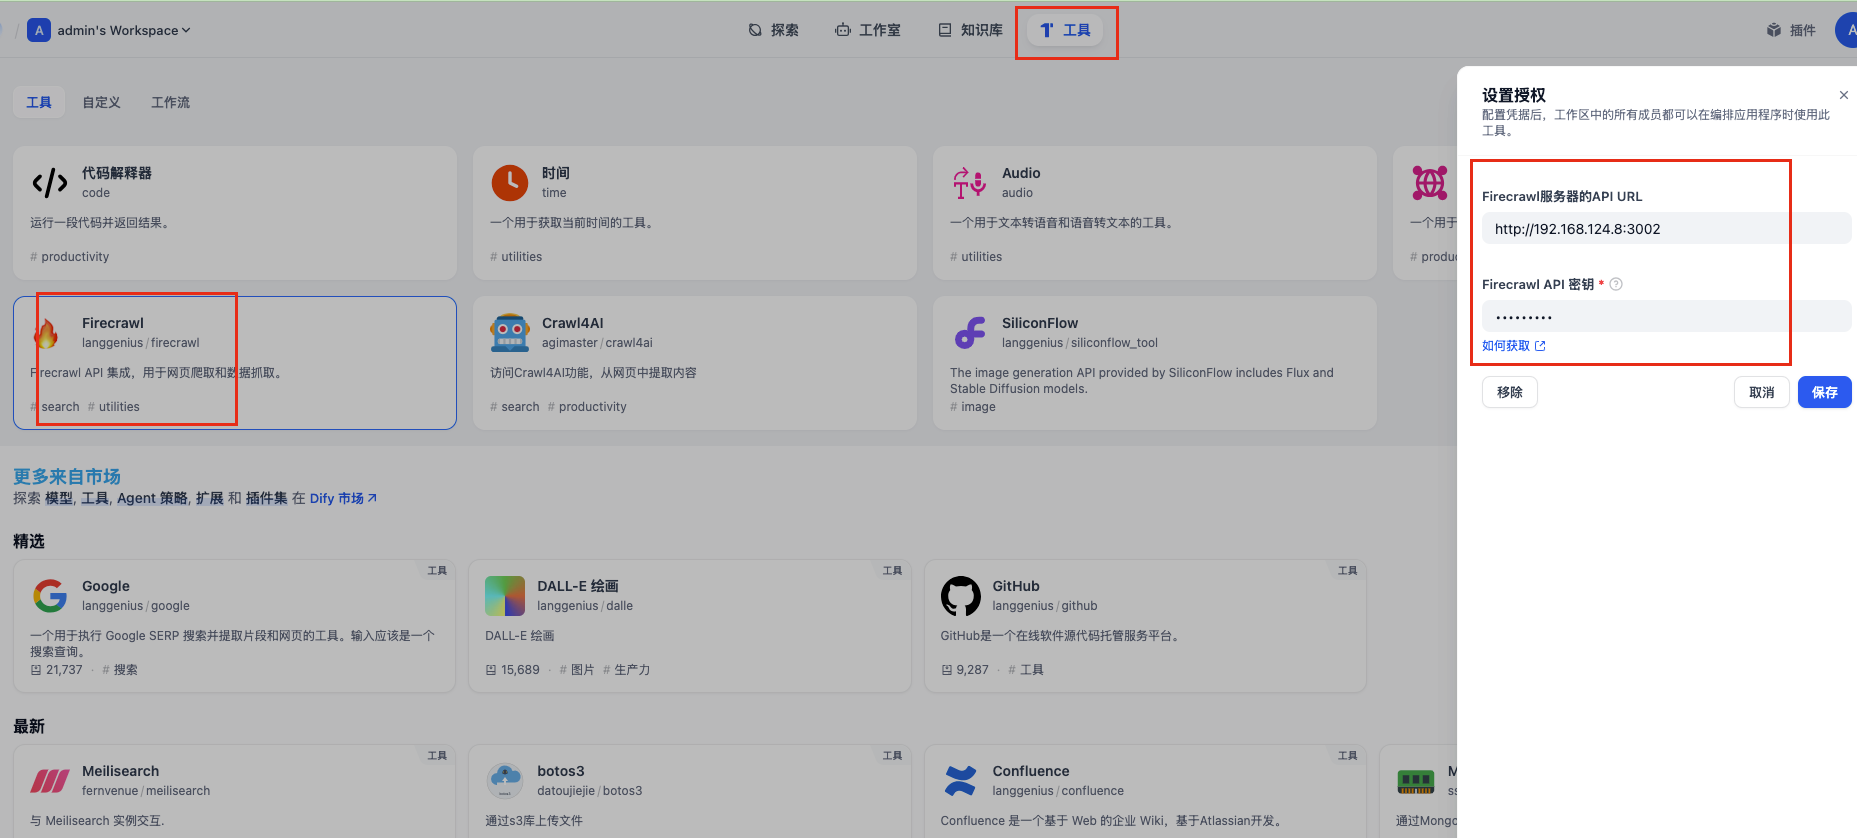
Task: Click the GitHub card install count 9,287
Action: (x=965, y=670)
